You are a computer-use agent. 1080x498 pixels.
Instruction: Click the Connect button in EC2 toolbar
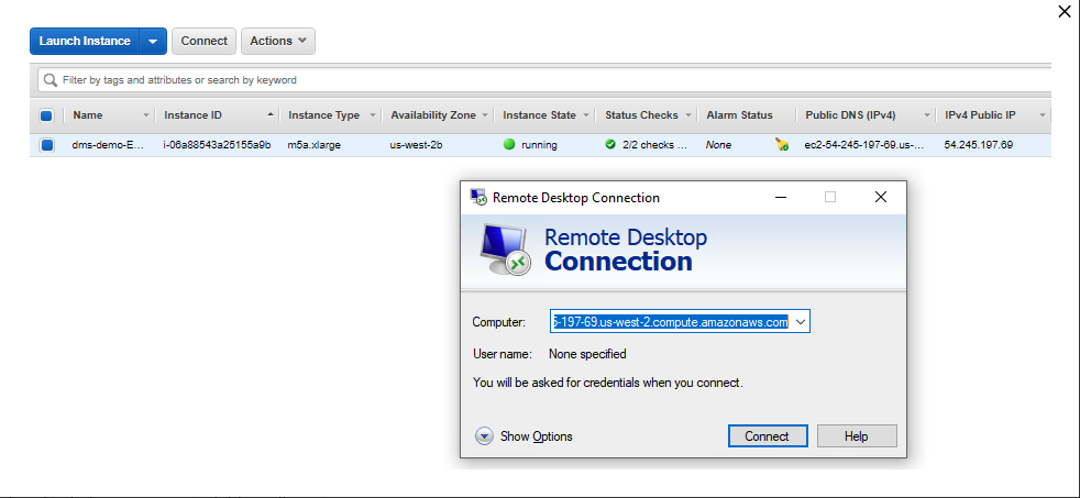point(204,41)
